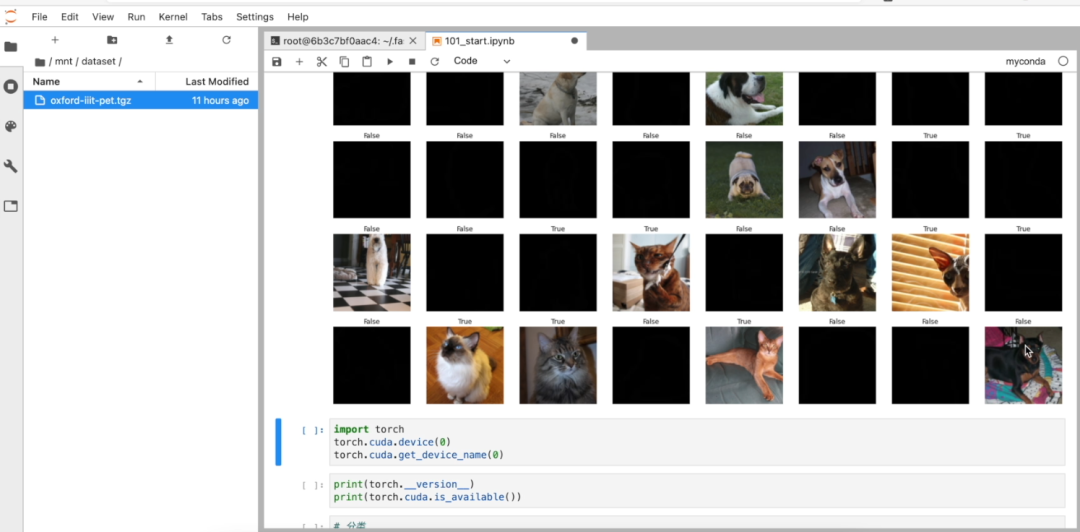Create a new folder in file browser

click(x=112, y=40)
